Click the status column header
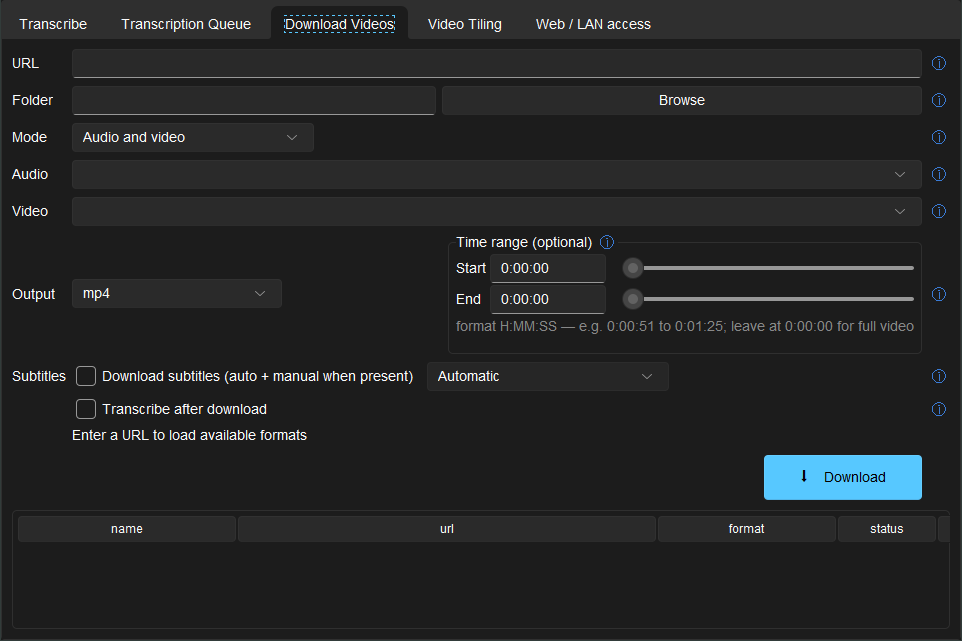962x641 pixels. (887, 529)
